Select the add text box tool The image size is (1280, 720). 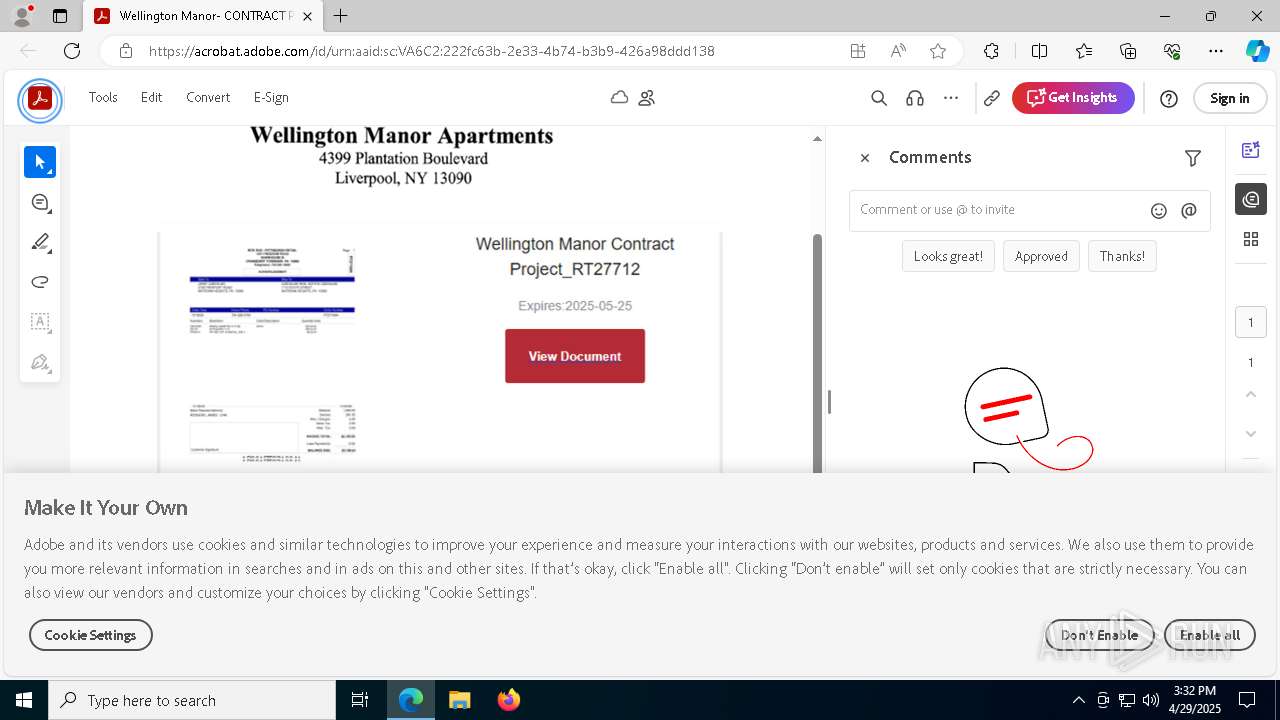[40, 322]
